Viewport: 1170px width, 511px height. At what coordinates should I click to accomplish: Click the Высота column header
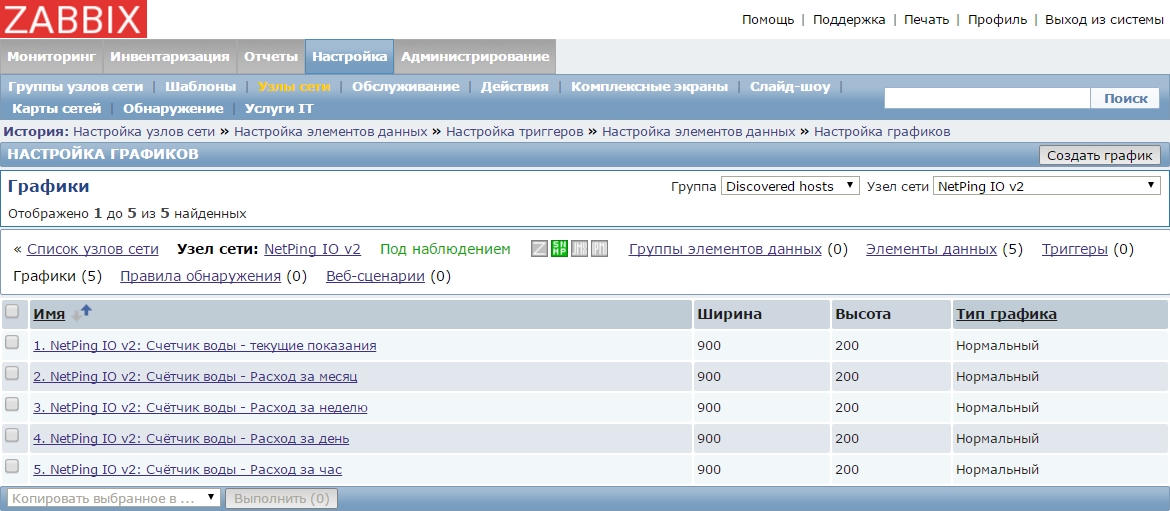pos(863,314)
